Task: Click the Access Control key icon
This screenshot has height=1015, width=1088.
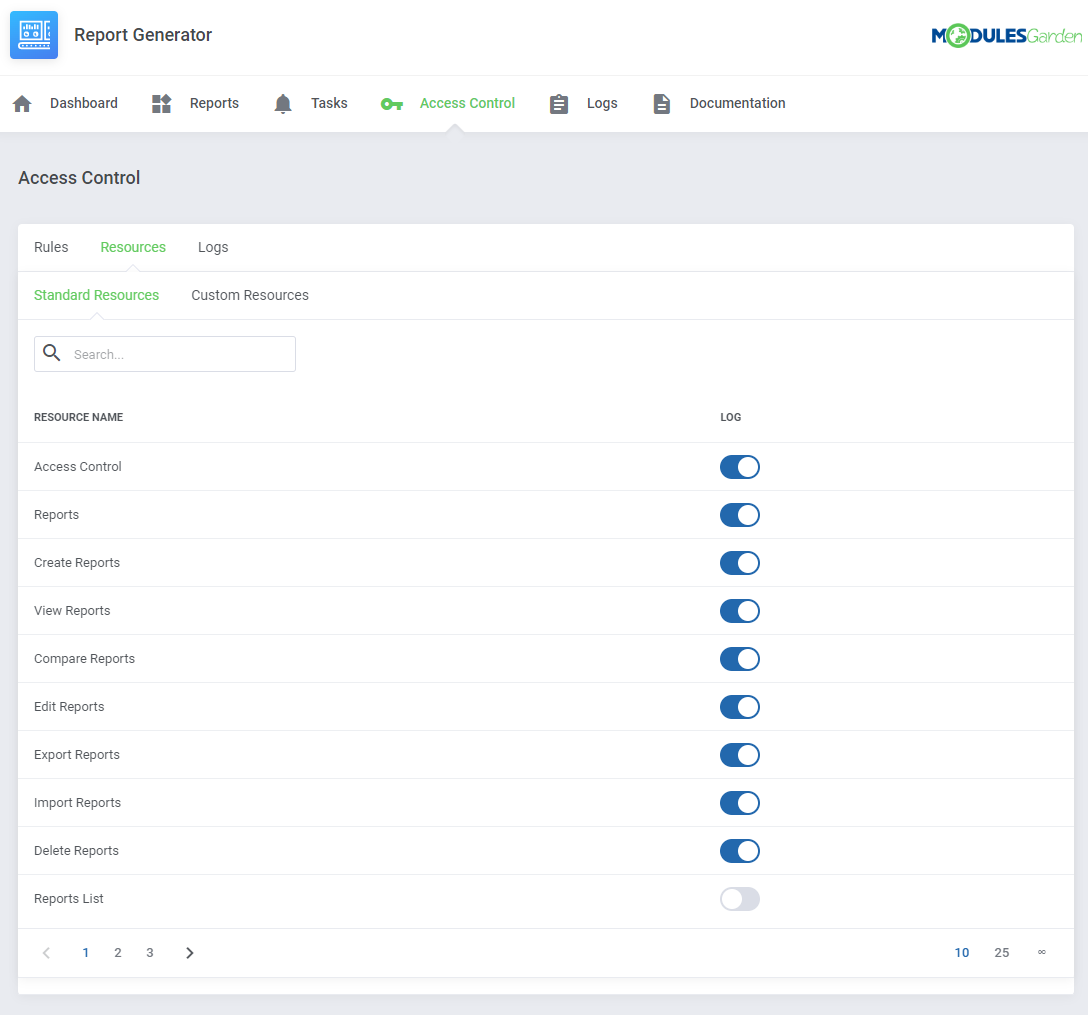Action: pos(392,104)
